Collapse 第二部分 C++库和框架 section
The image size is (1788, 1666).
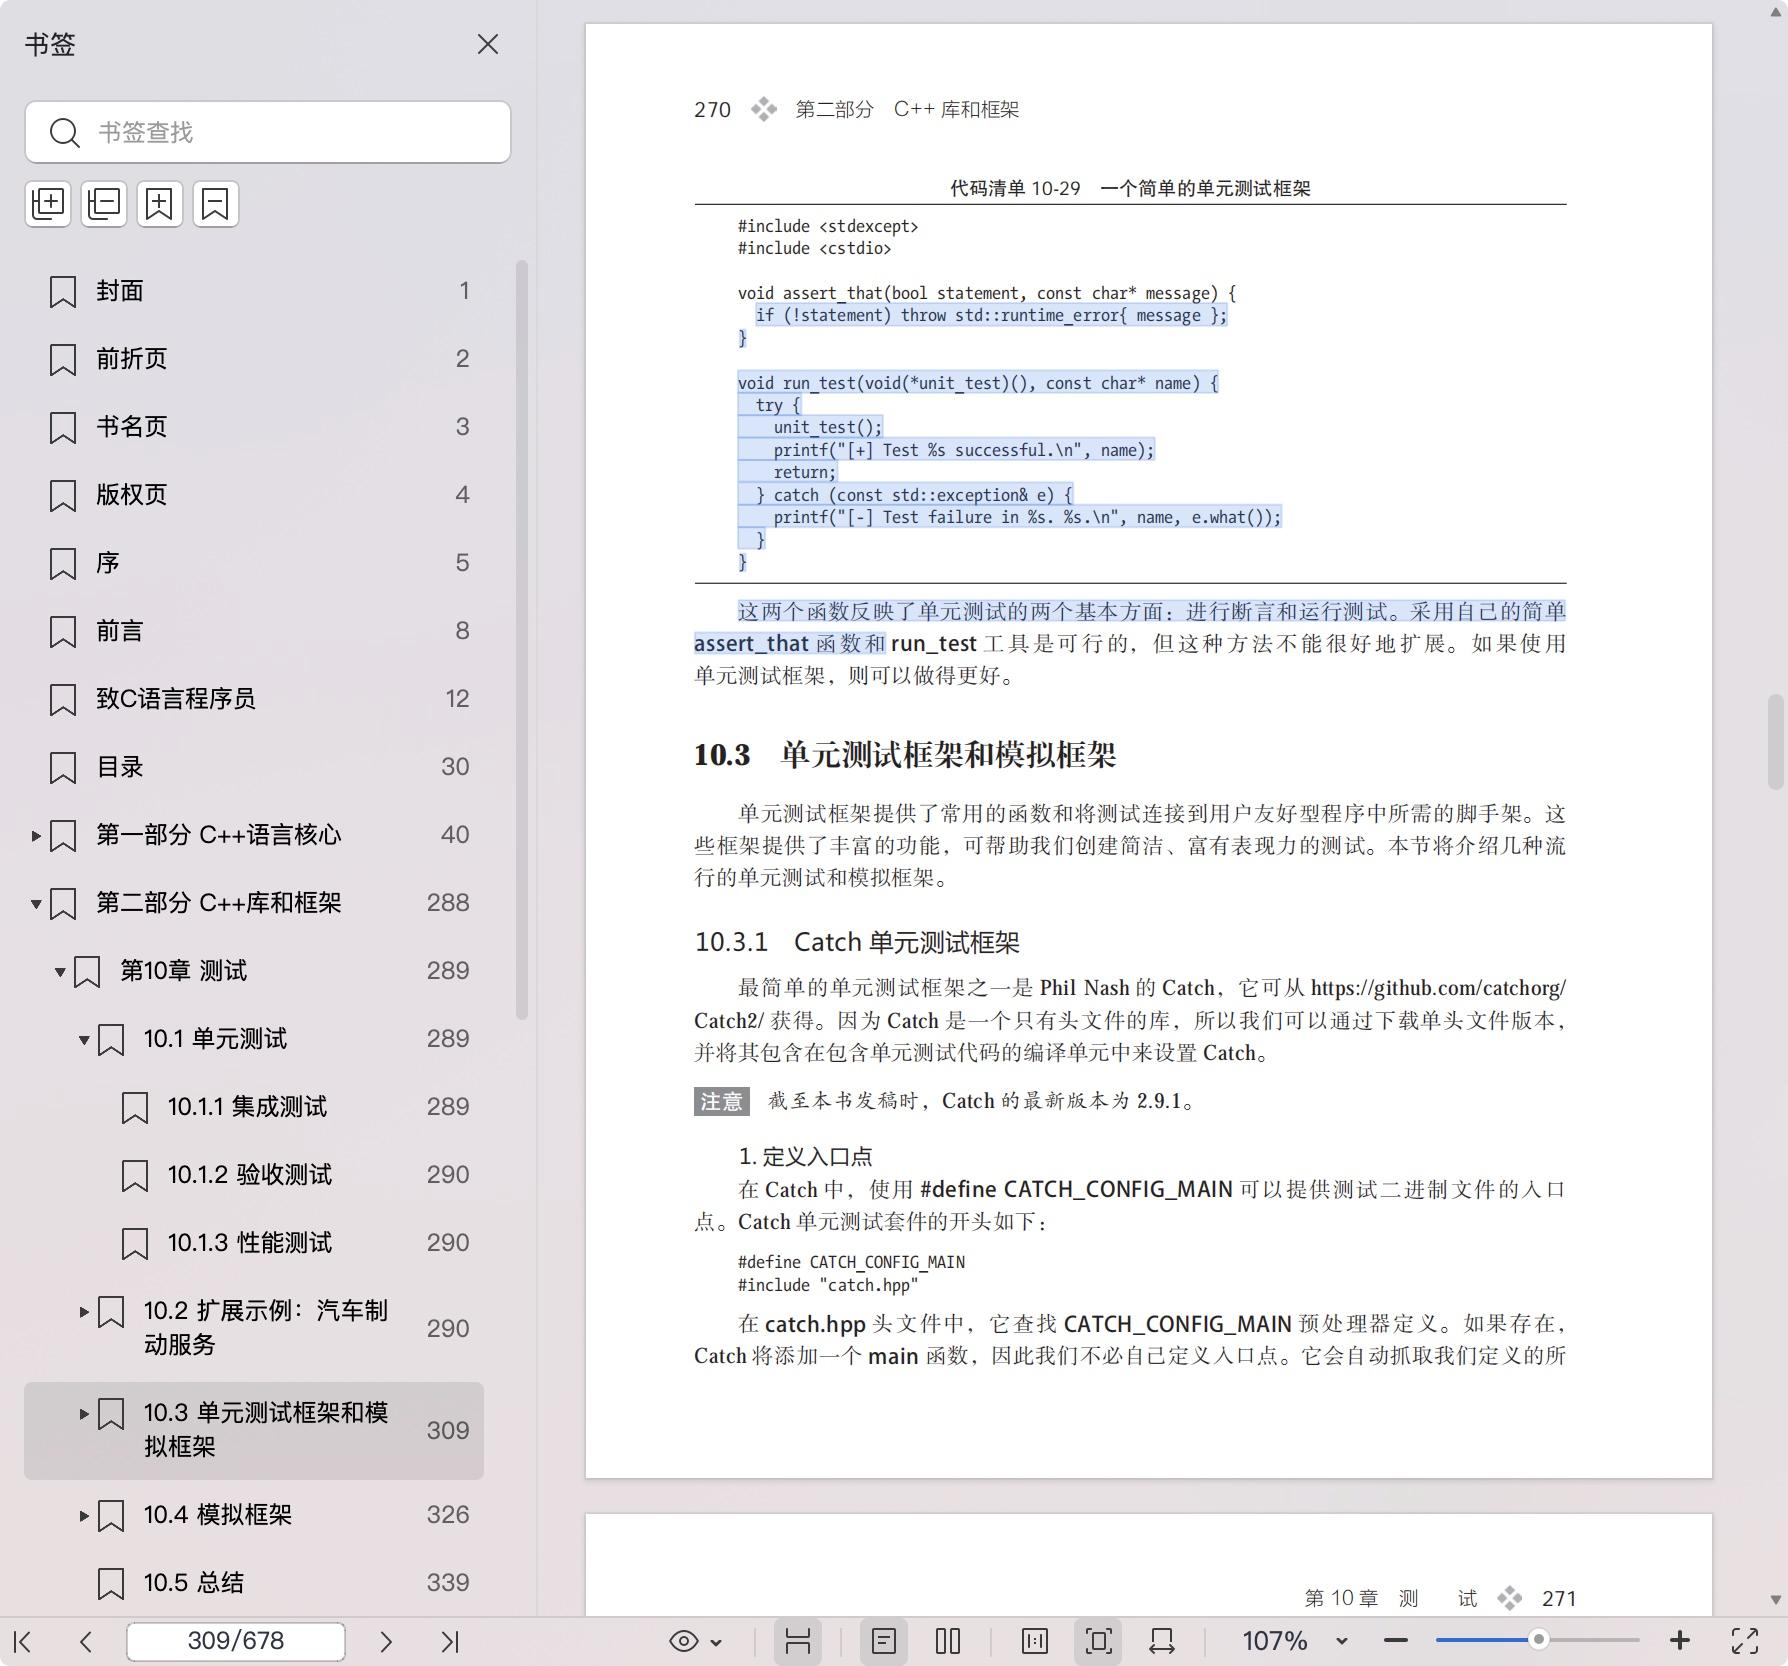[x=36, y=904]
